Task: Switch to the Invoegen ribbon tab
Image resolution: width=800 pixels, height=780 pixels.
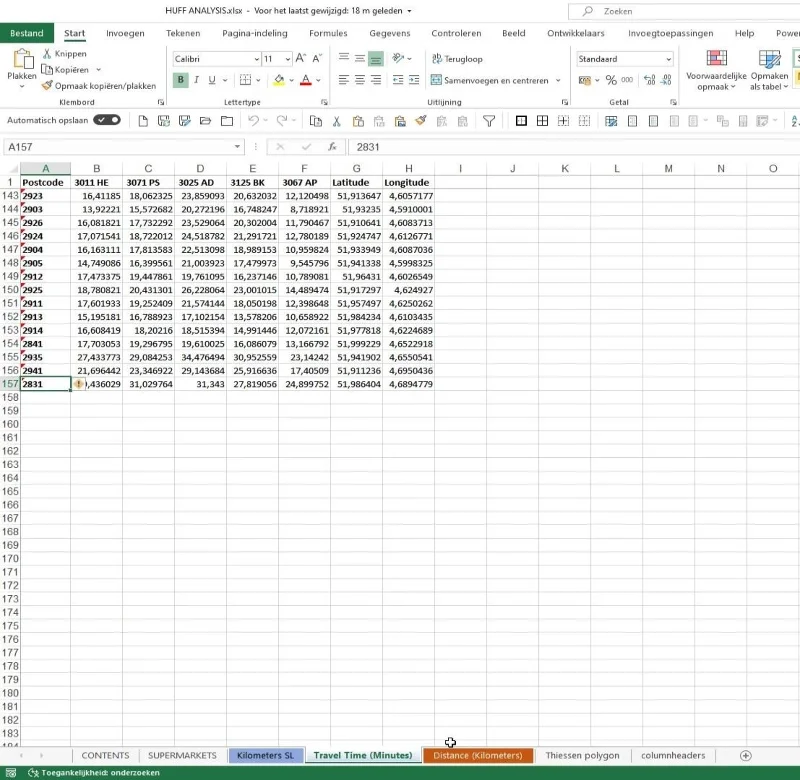Action: (x=125, y=33)
